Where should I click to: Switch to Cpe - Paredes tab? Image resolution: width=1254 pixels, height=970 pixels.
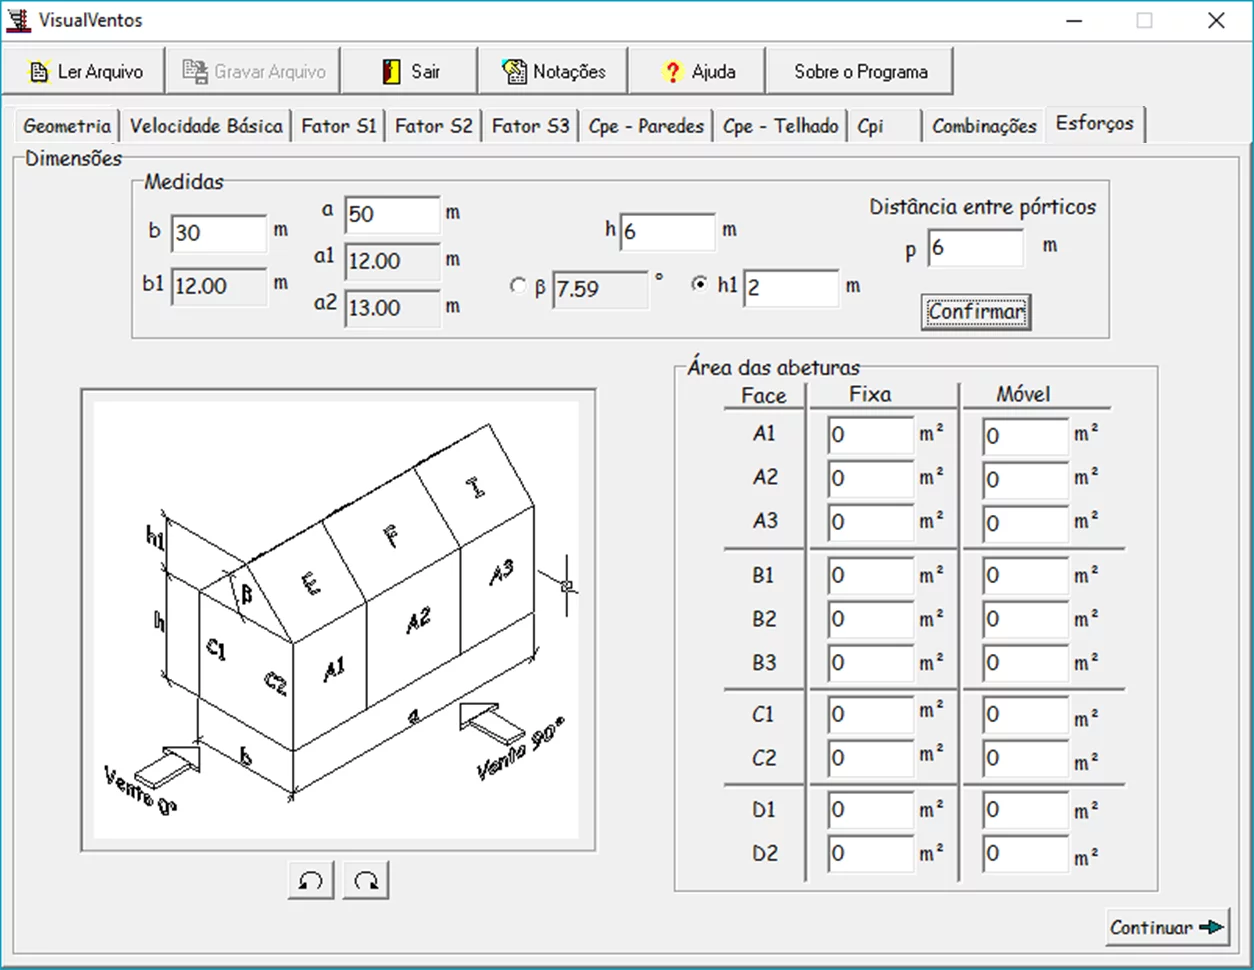click(x=646, y=126)
